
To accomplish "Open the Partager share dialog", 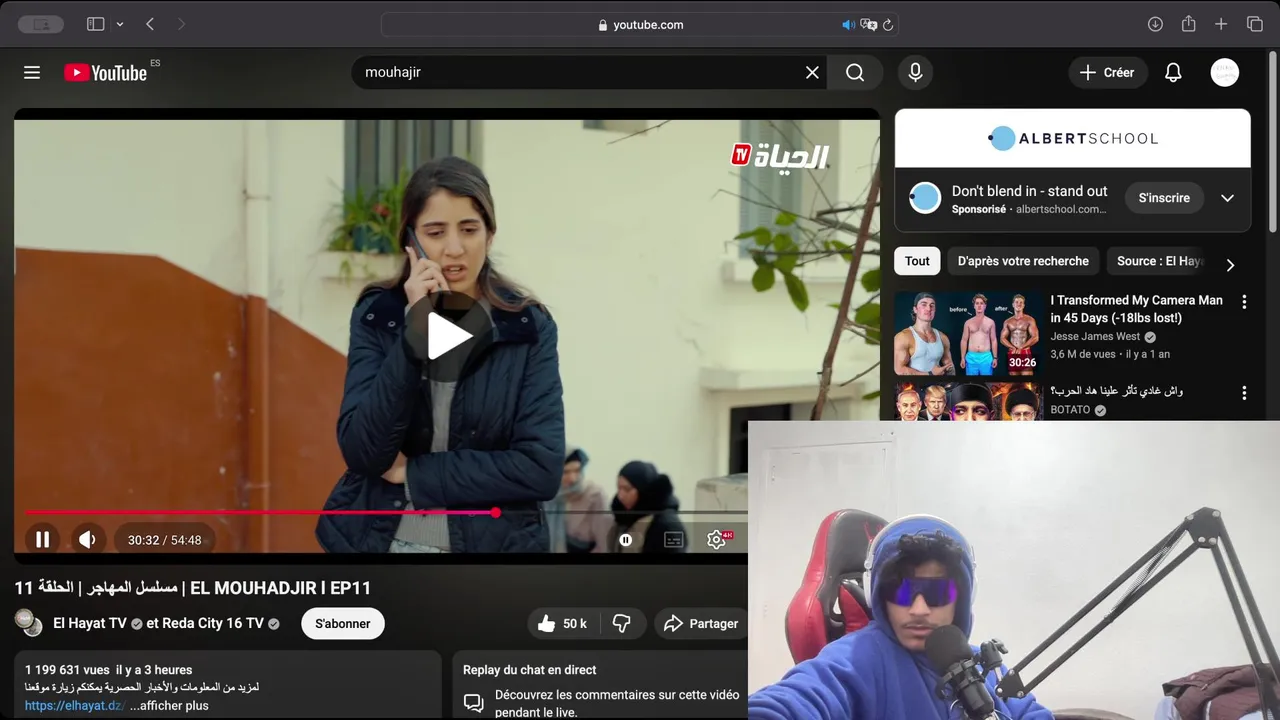I will [x=702, y=623].
